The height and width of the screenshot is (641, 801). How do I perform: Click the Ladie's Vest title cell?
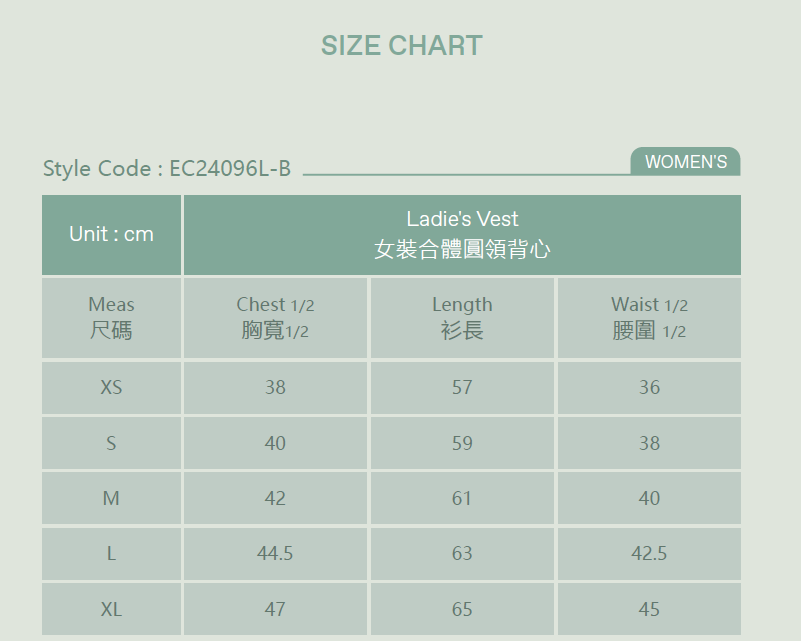(462, 234)
